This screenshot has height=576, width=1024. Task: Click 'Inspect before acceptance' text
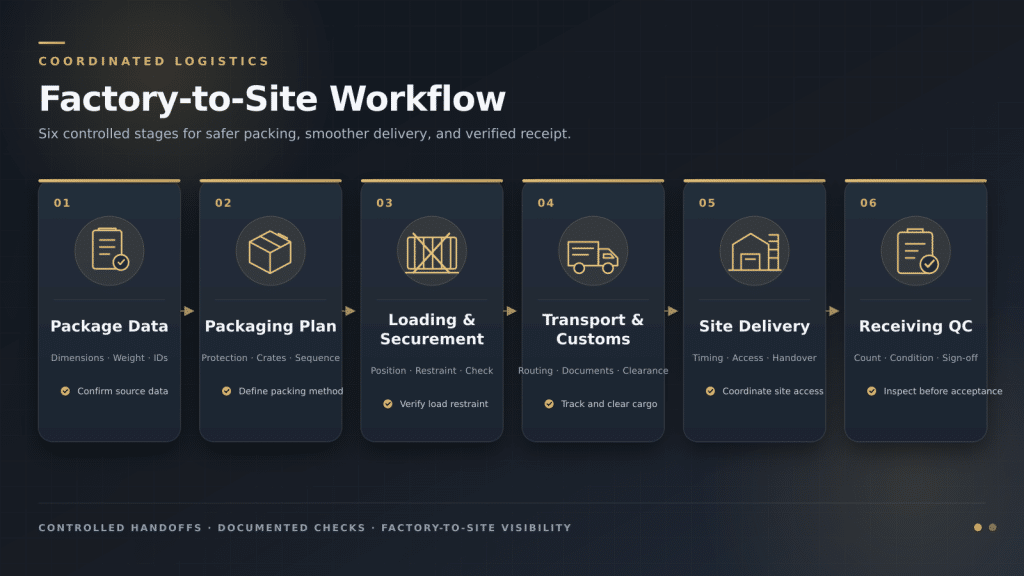[x=942, y=391]
